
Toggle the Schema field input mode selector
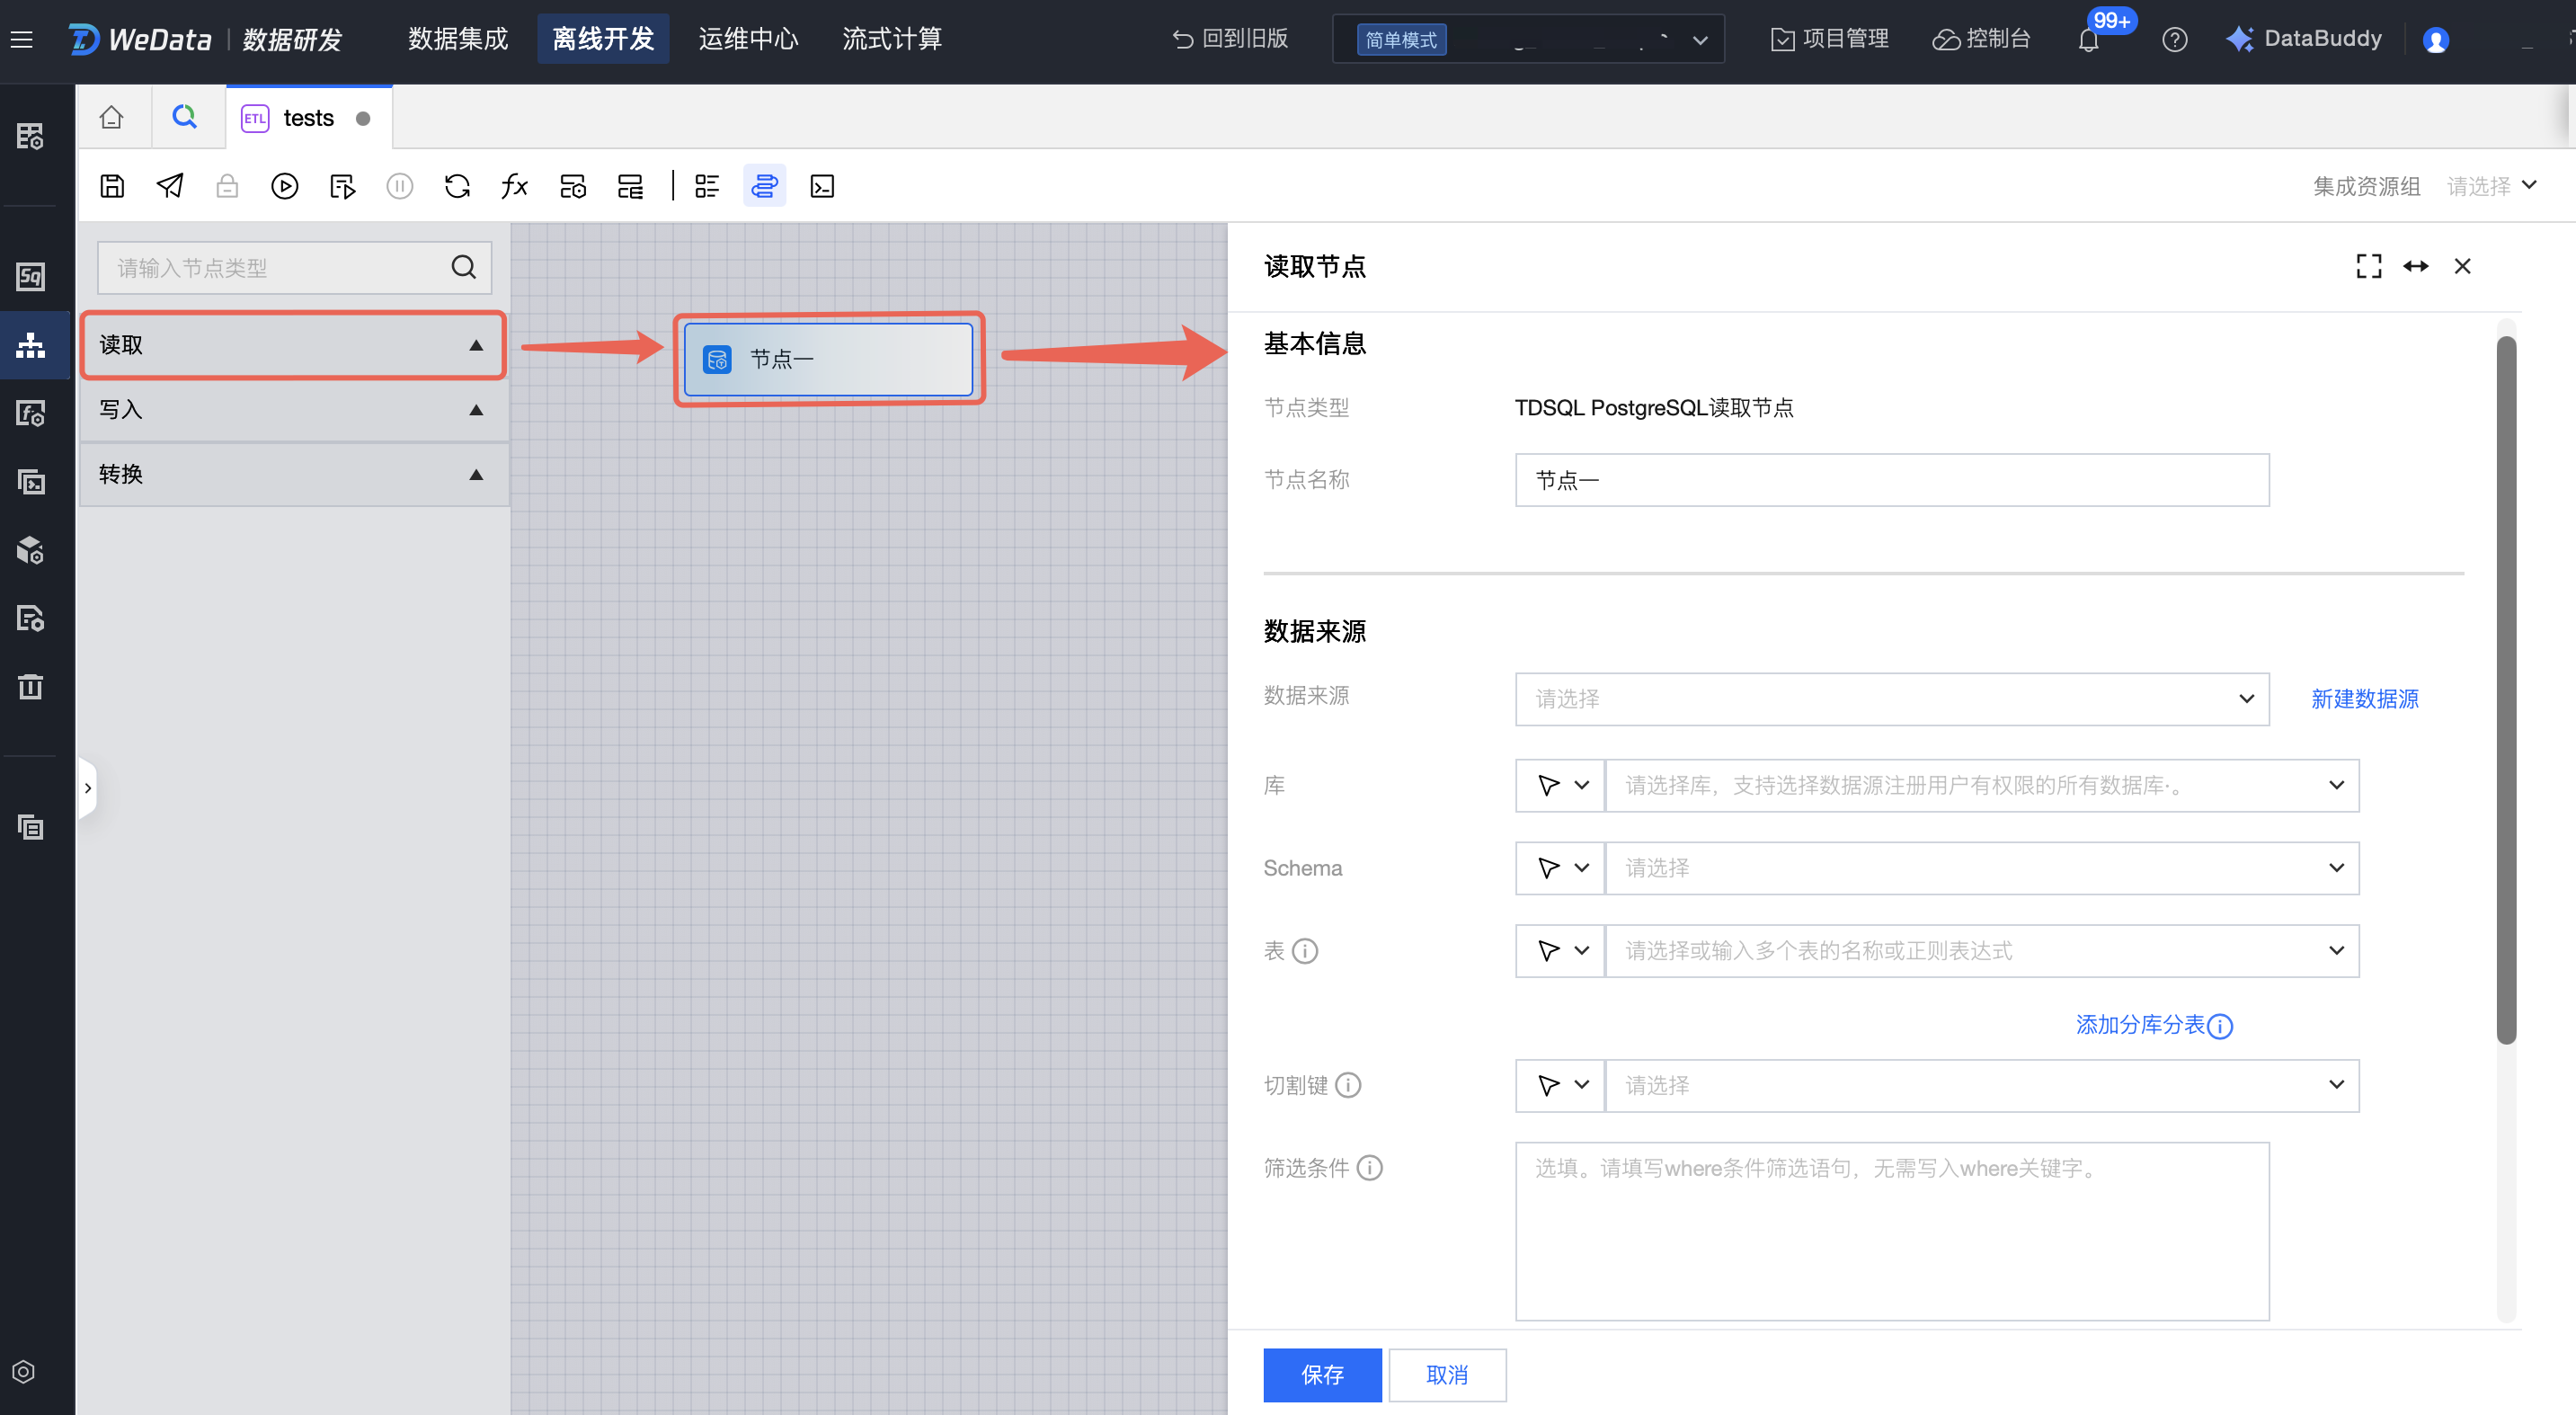pos(1561,868)
